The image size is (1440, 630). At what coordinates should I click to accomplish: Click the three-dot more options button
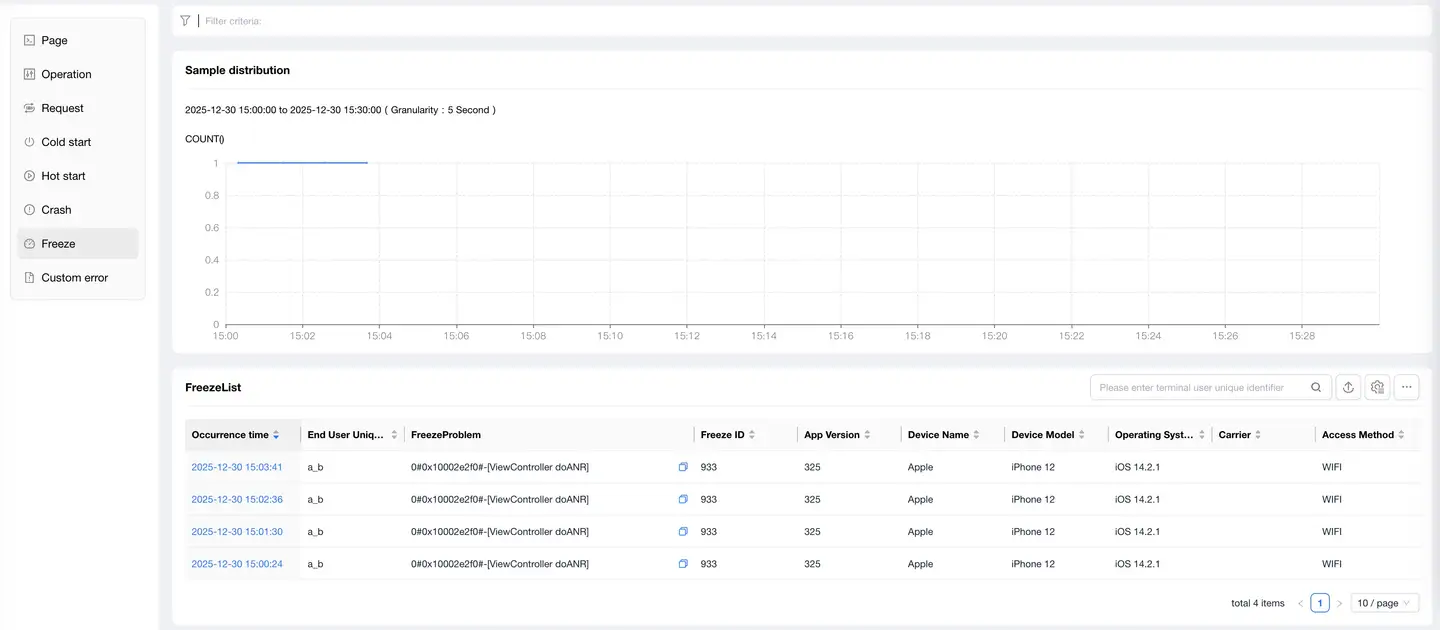coord(1406,388)
